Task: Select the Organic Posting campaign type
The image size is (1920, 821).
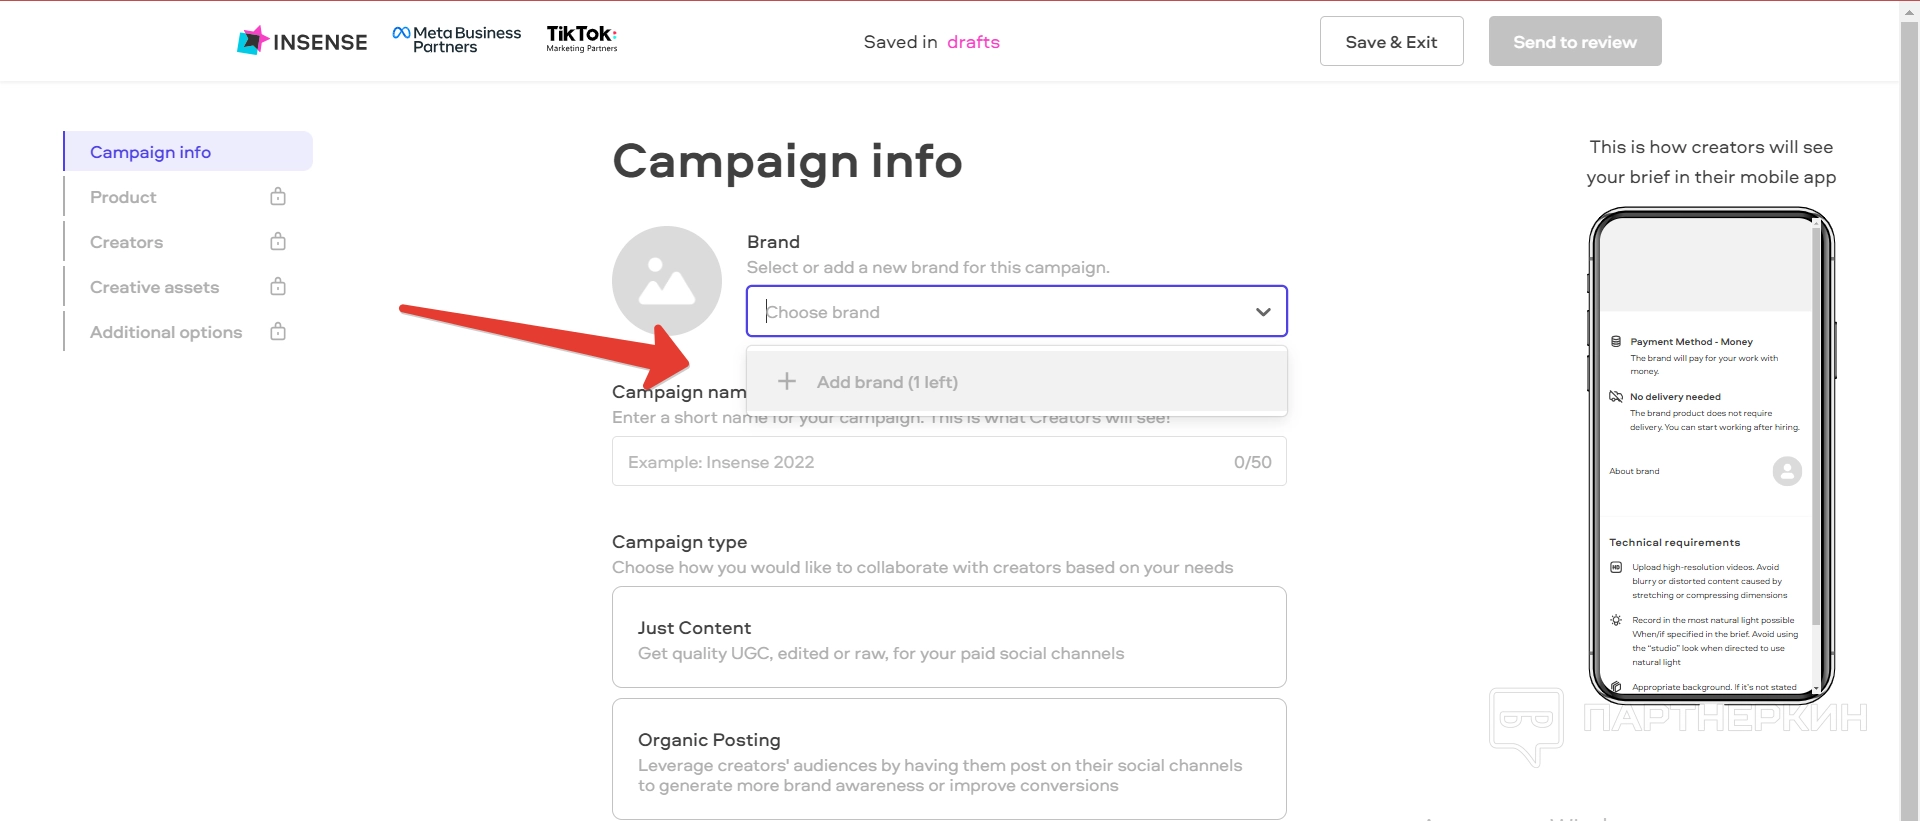Action: [948, 759]
